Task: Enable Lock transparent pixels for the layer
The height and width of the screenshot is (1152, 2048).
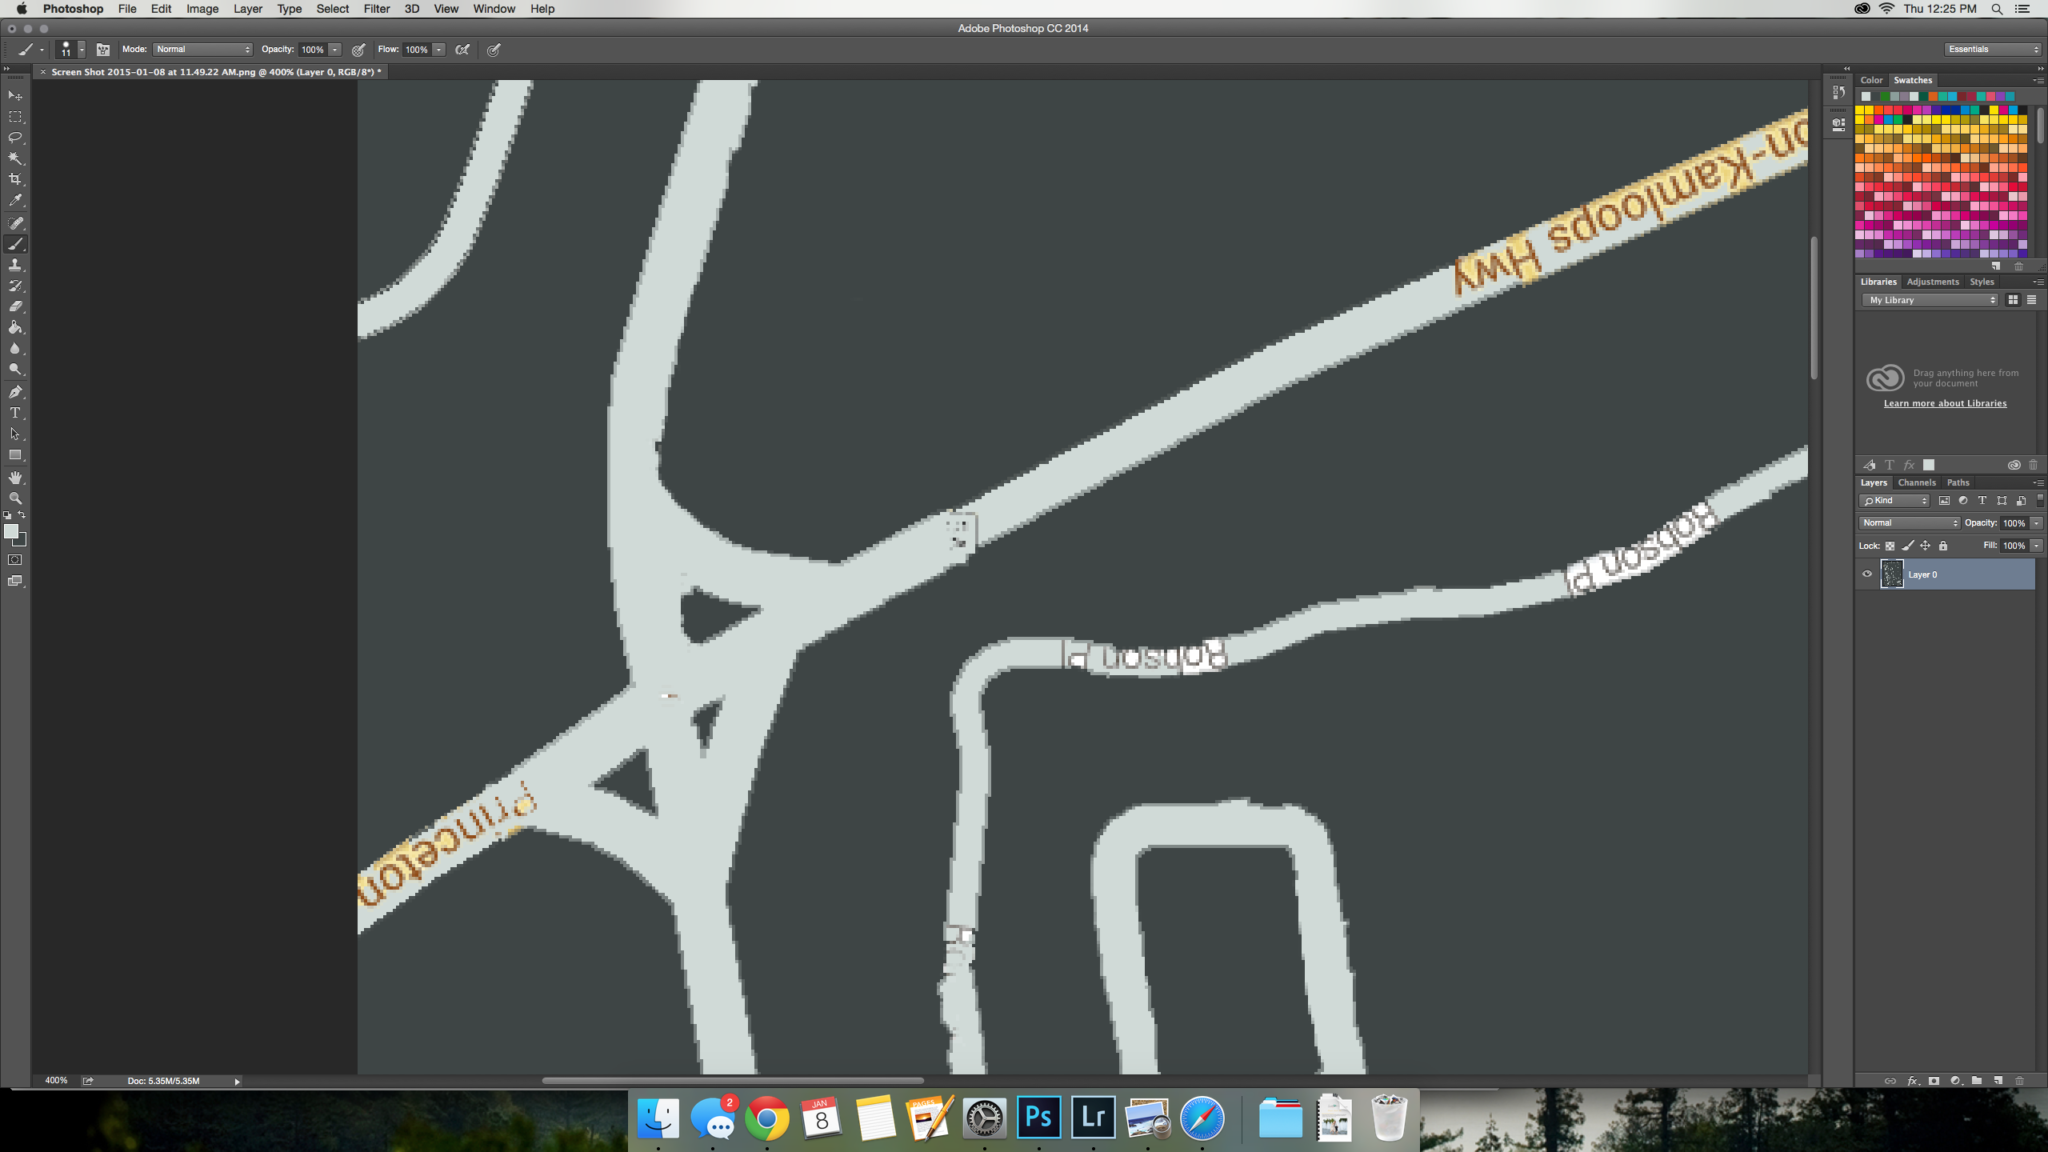Action: coord(1890,546)
